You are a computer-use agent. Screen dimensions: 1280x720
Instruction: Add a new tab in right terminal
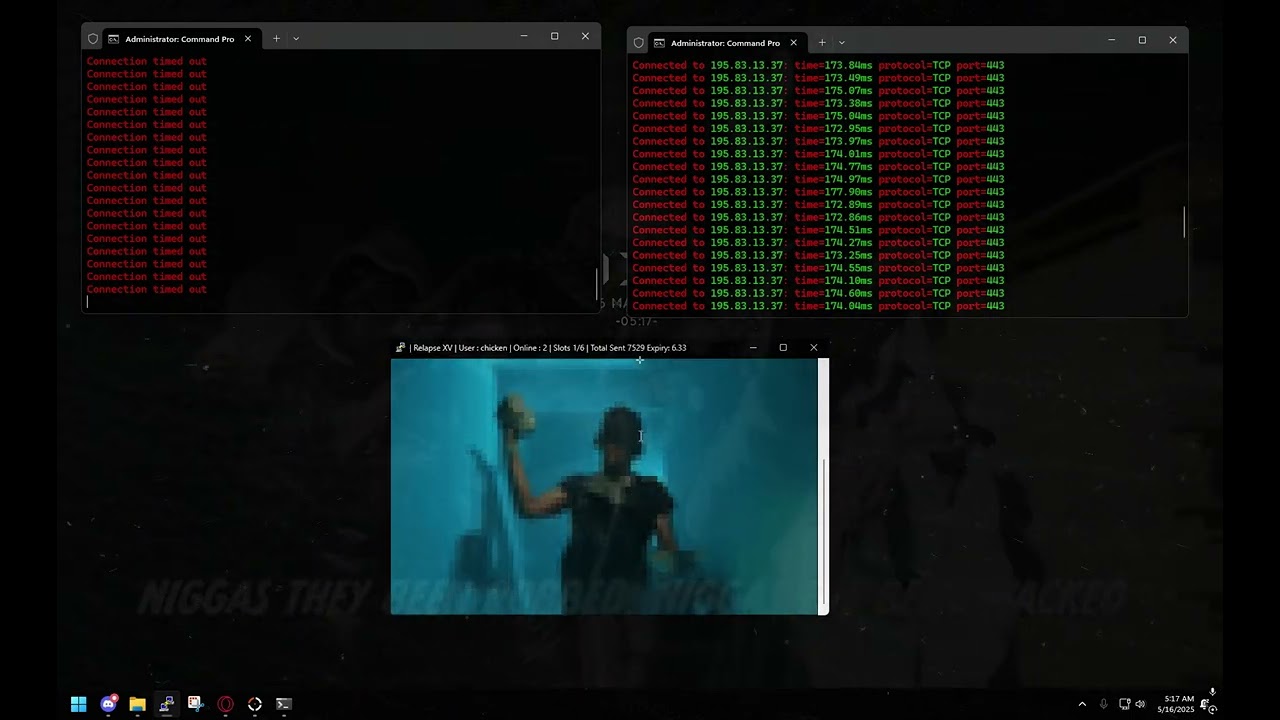(822, 43)
